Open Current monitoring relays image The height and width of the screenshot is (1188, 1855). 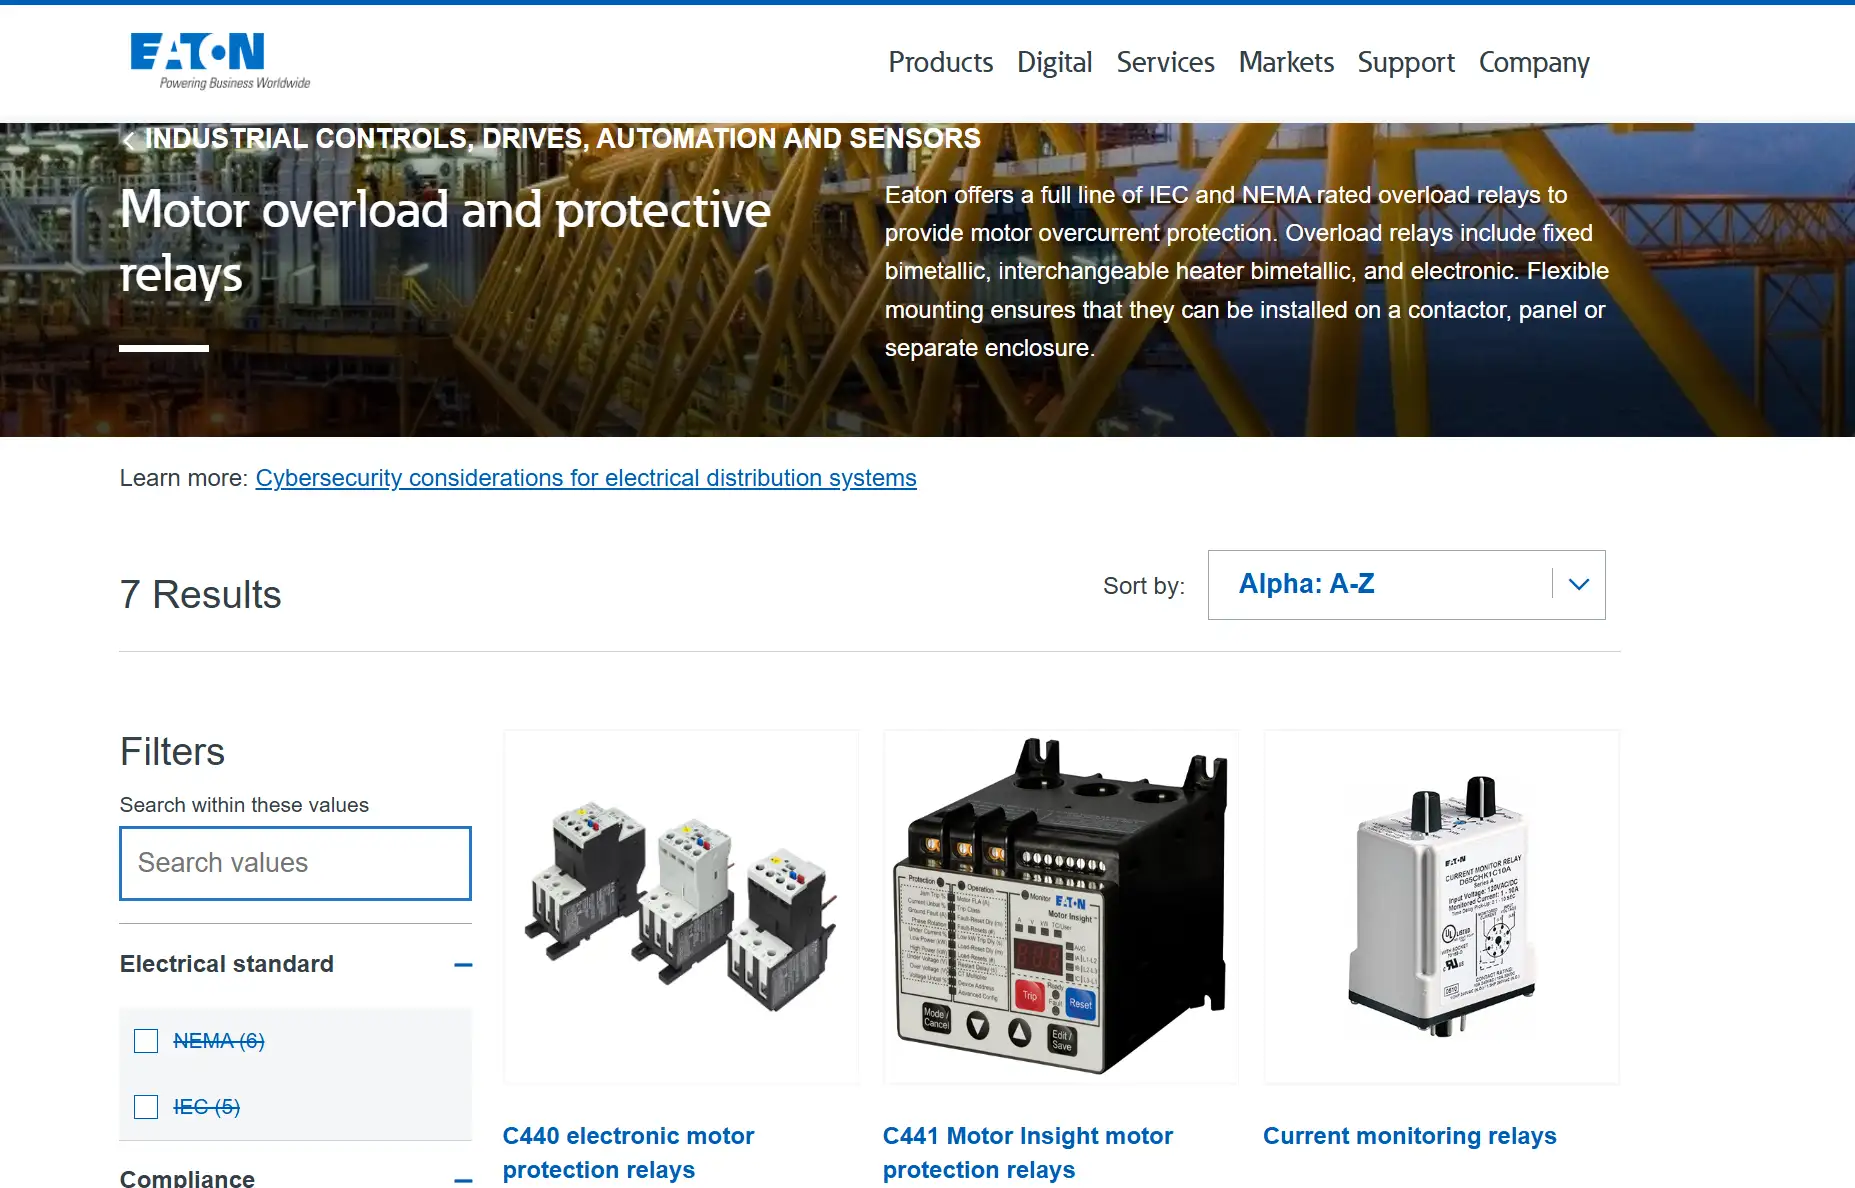pos(1441,907)
